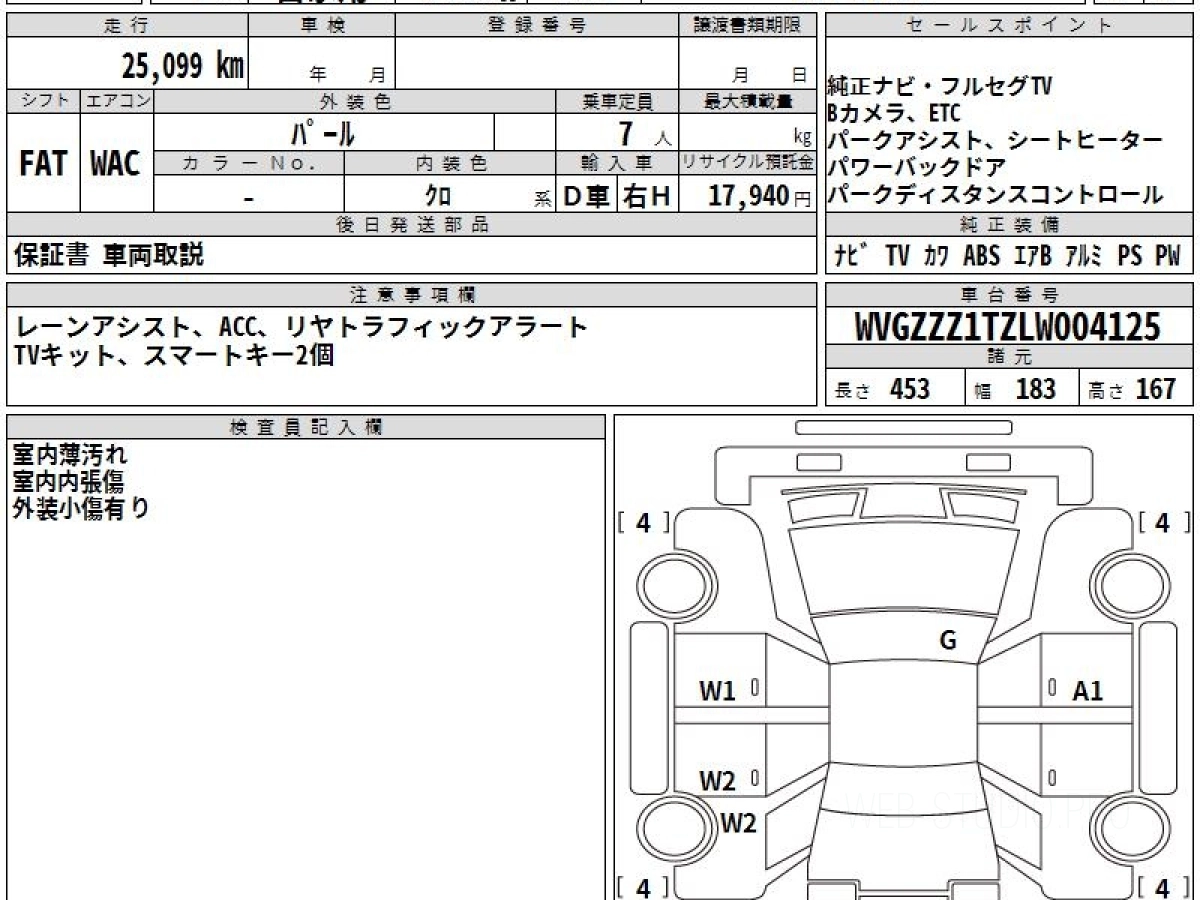1200x900 pixels.
Task: Click the 最大積載量 header
Action: click(748, 101)
